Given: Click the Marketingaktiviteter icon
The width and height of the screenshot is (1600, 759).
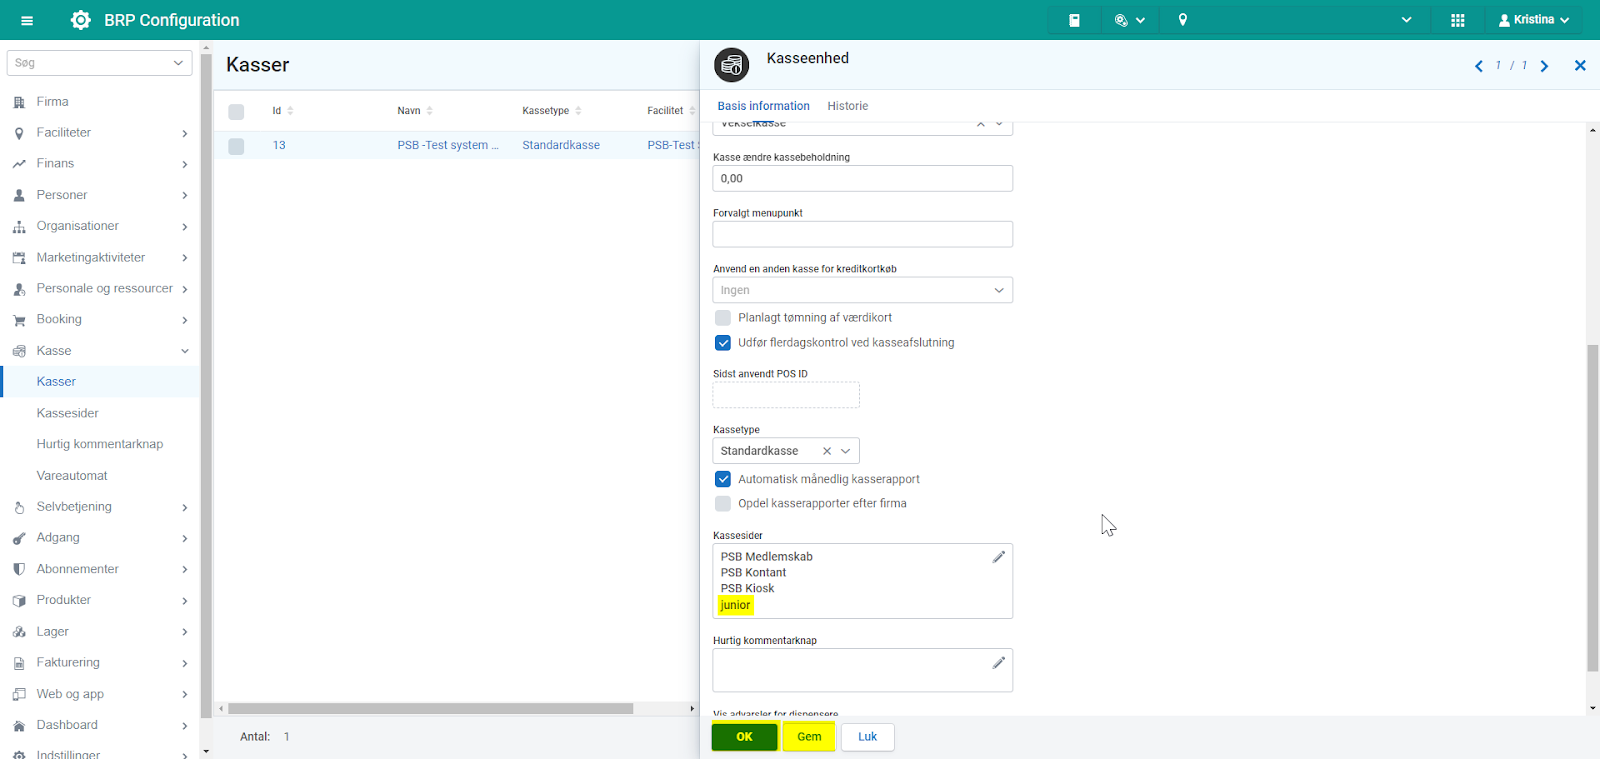Looking at the screenshot, I should point(19,258).
